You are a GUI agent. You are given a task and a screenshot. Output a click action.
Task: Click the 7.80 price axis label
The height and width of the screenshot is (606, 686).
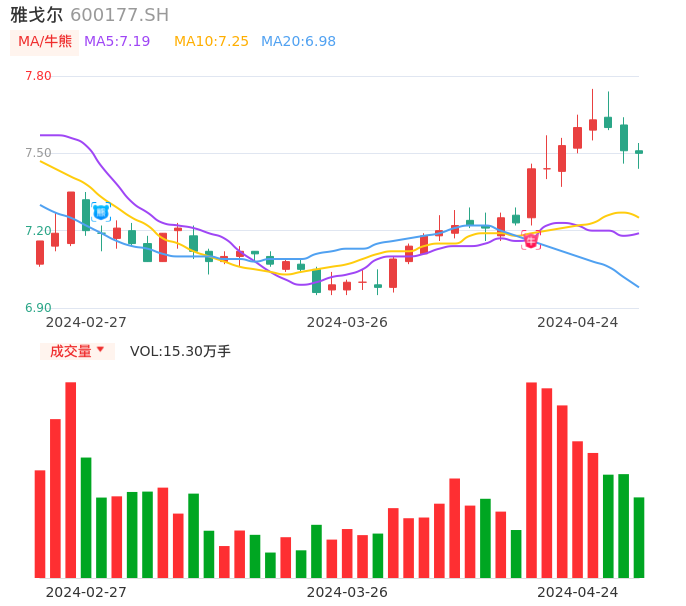point(38,76)
